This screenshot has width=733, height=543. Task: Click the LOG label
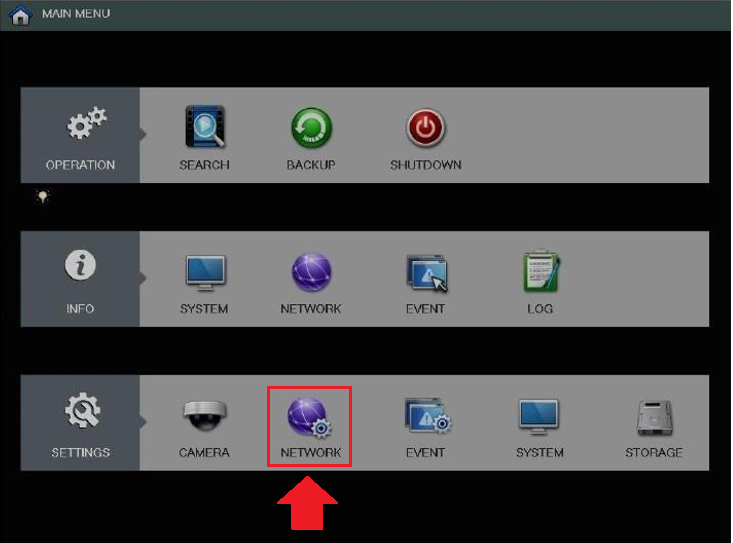(x=540, y=309)
